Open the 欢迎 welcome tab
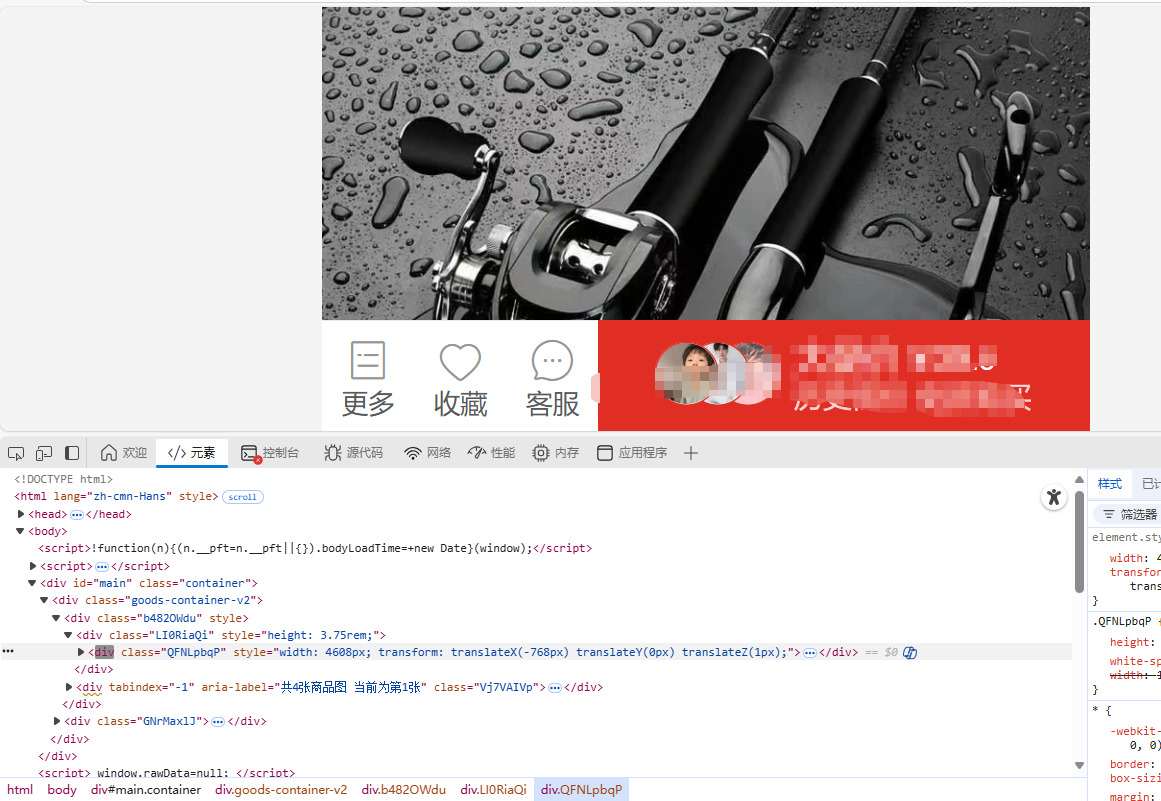The height and width of the screenshot is (801, 1161). point(124,452)
